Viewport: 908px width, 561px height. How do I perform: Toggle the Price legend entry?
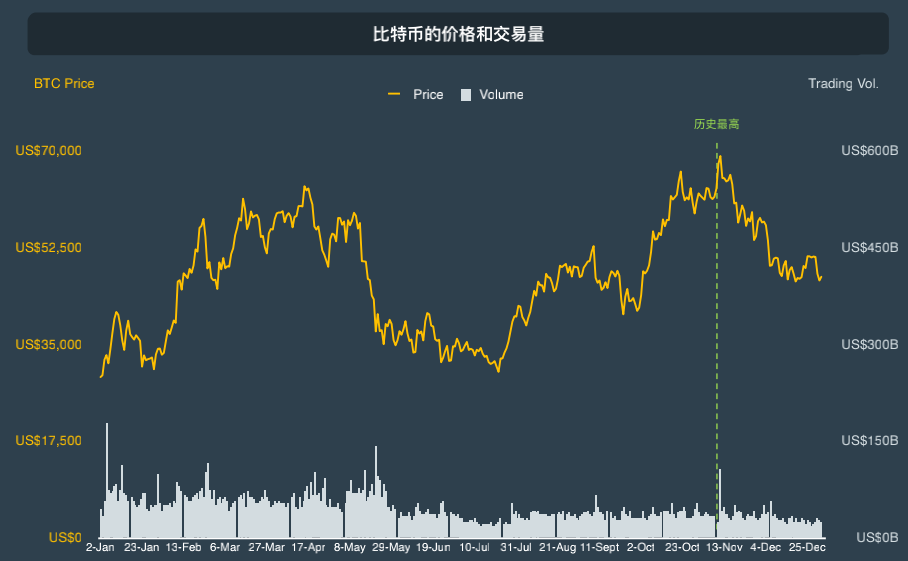tap(416, 94)
